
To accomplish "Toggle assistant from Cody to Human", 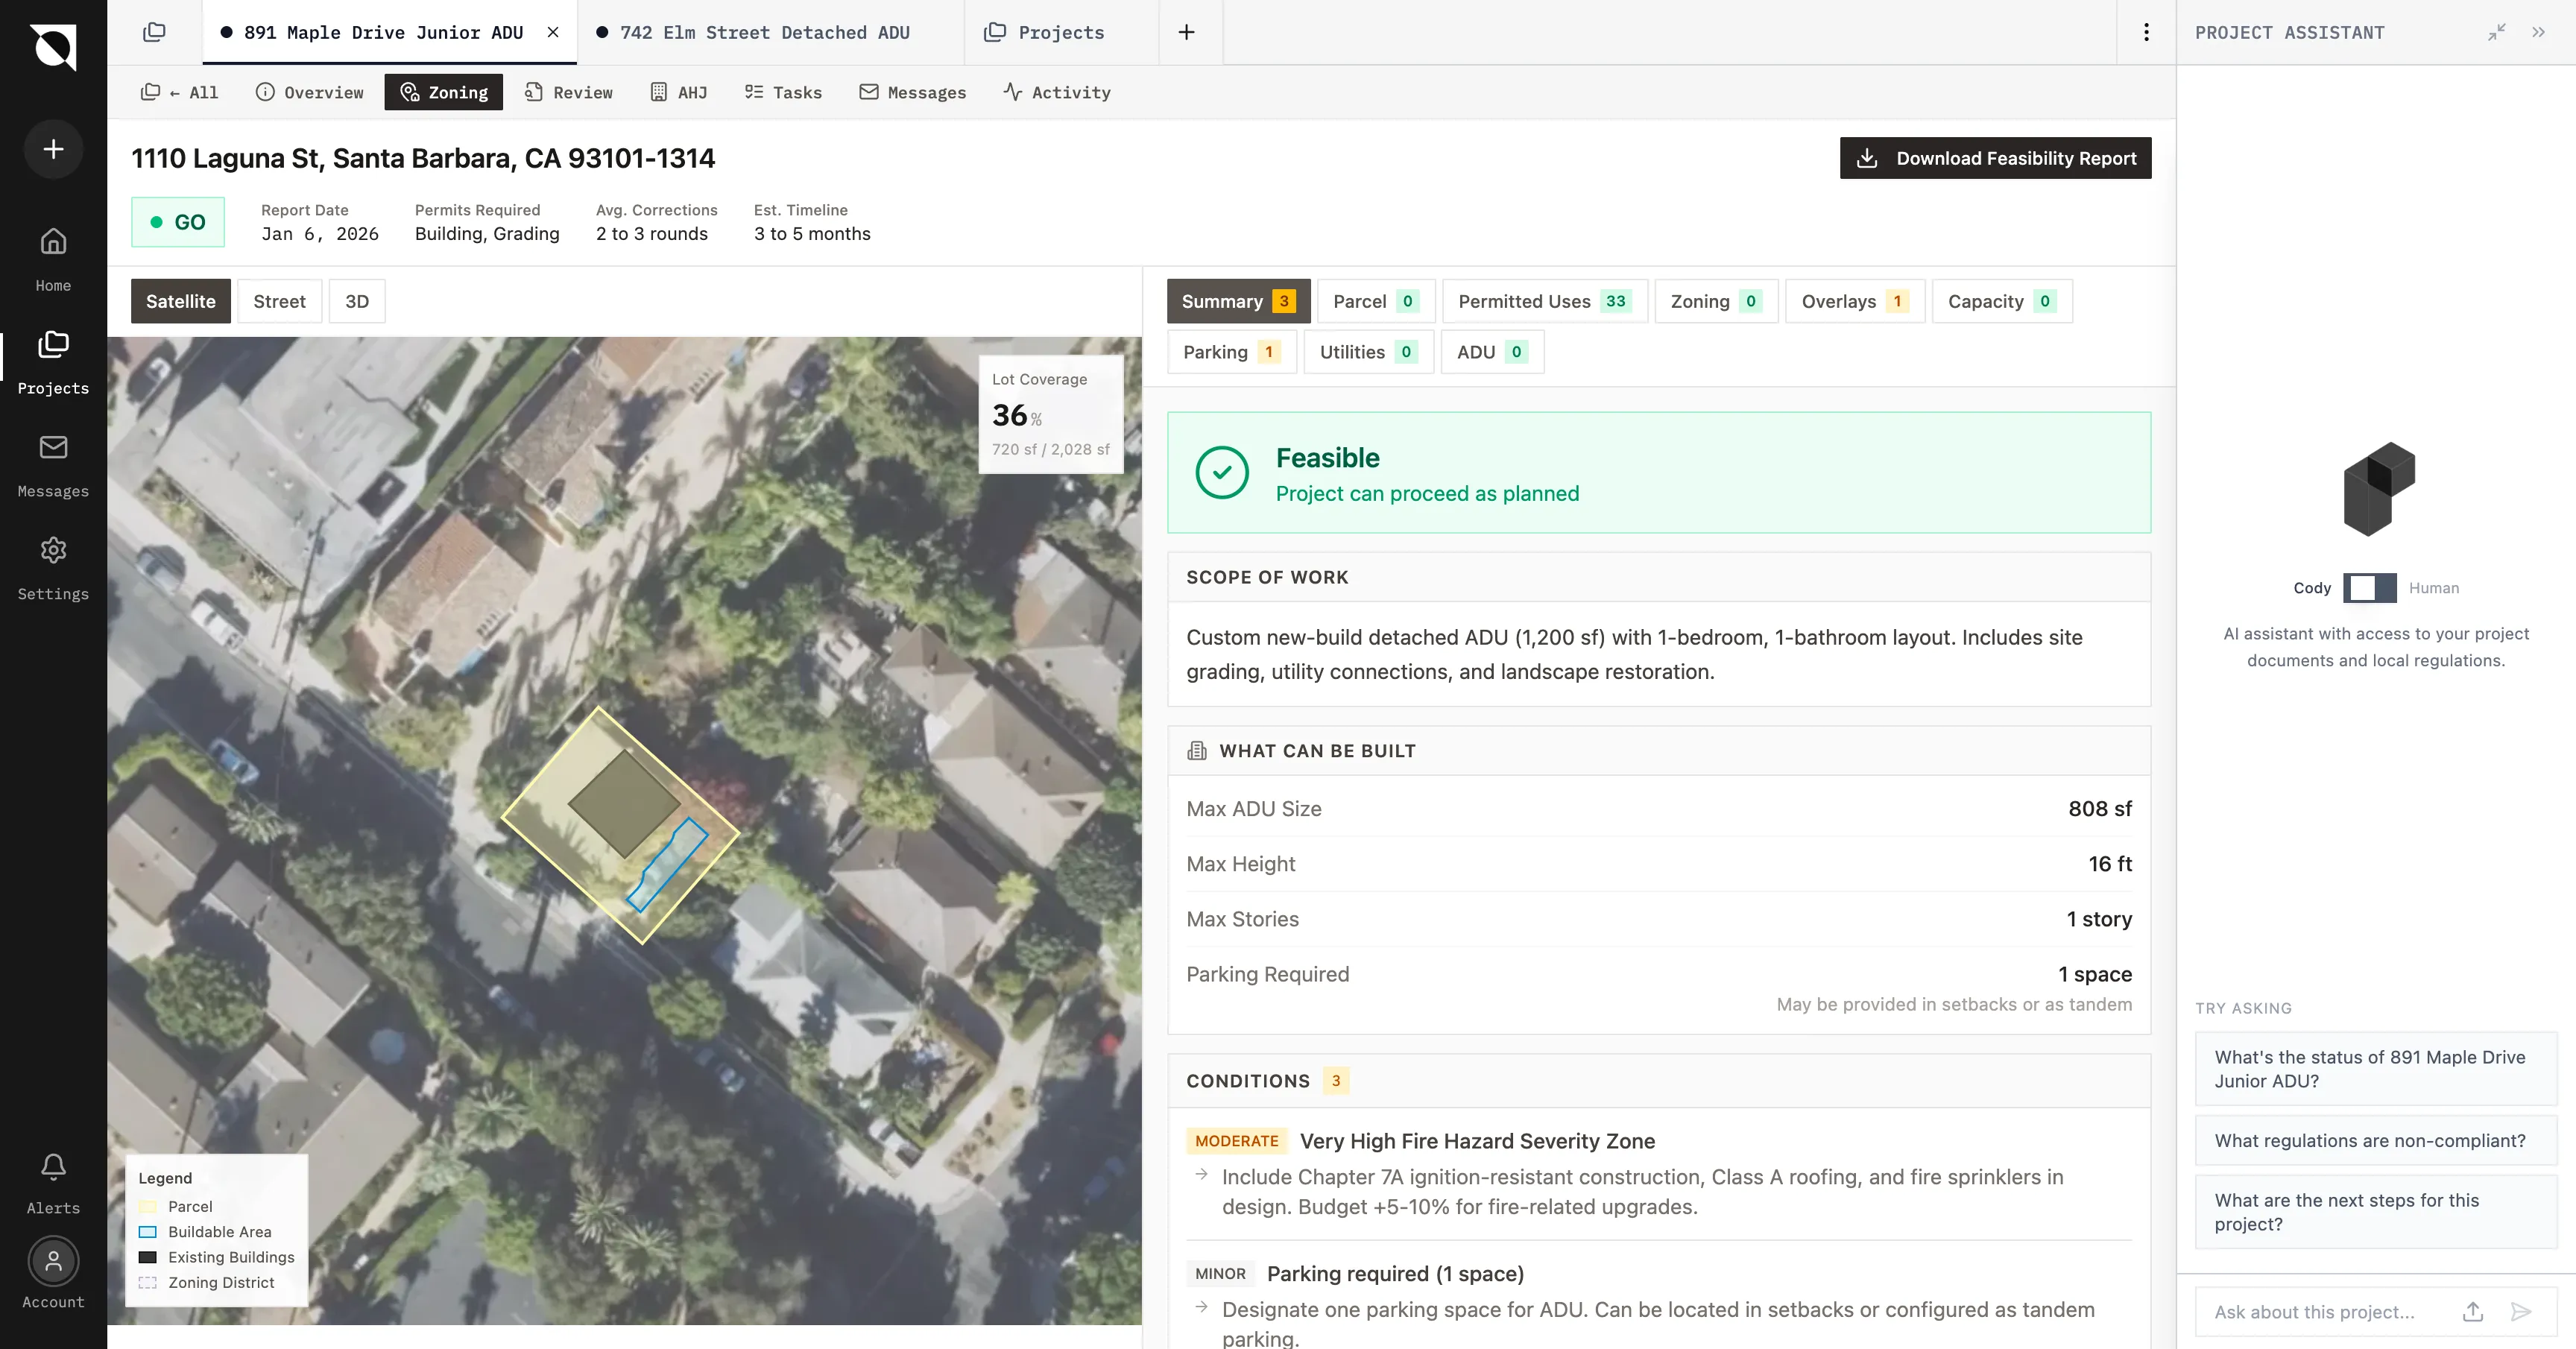I will [2370, 588].
